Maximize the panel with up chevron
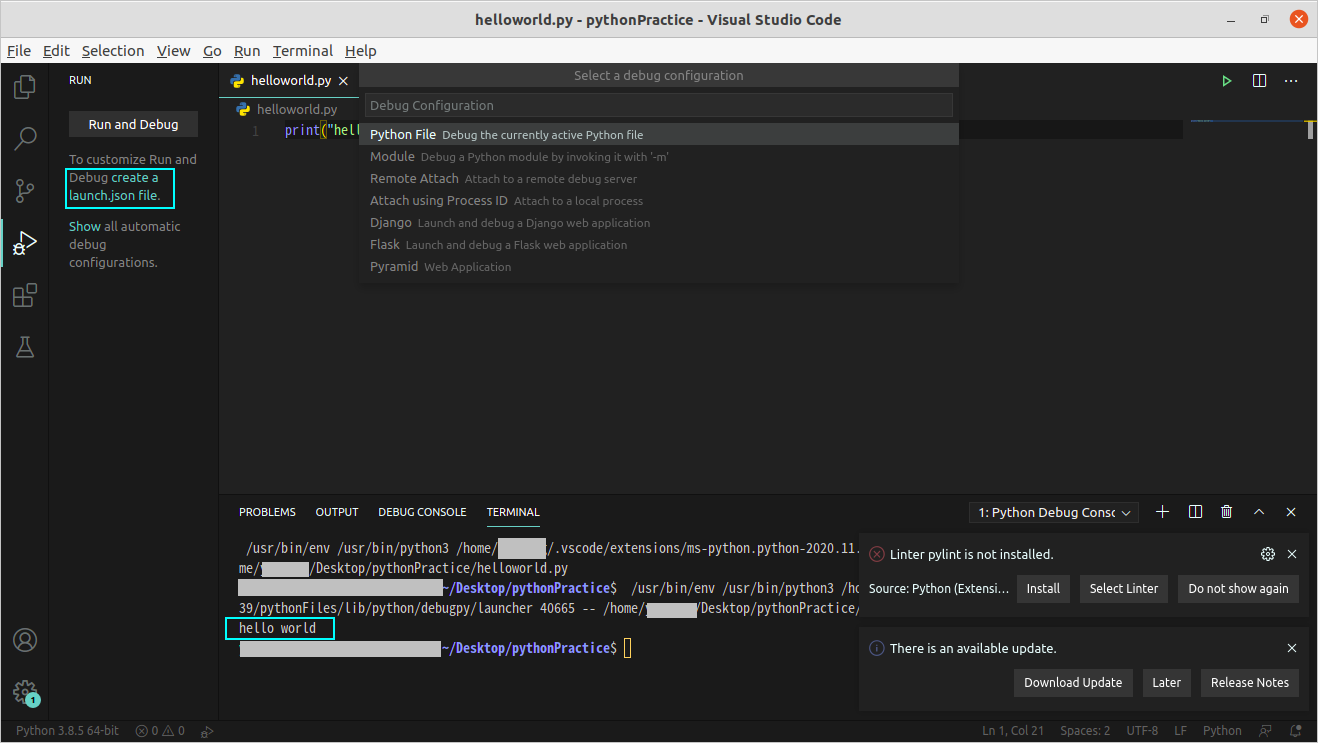 [1259, 512]
